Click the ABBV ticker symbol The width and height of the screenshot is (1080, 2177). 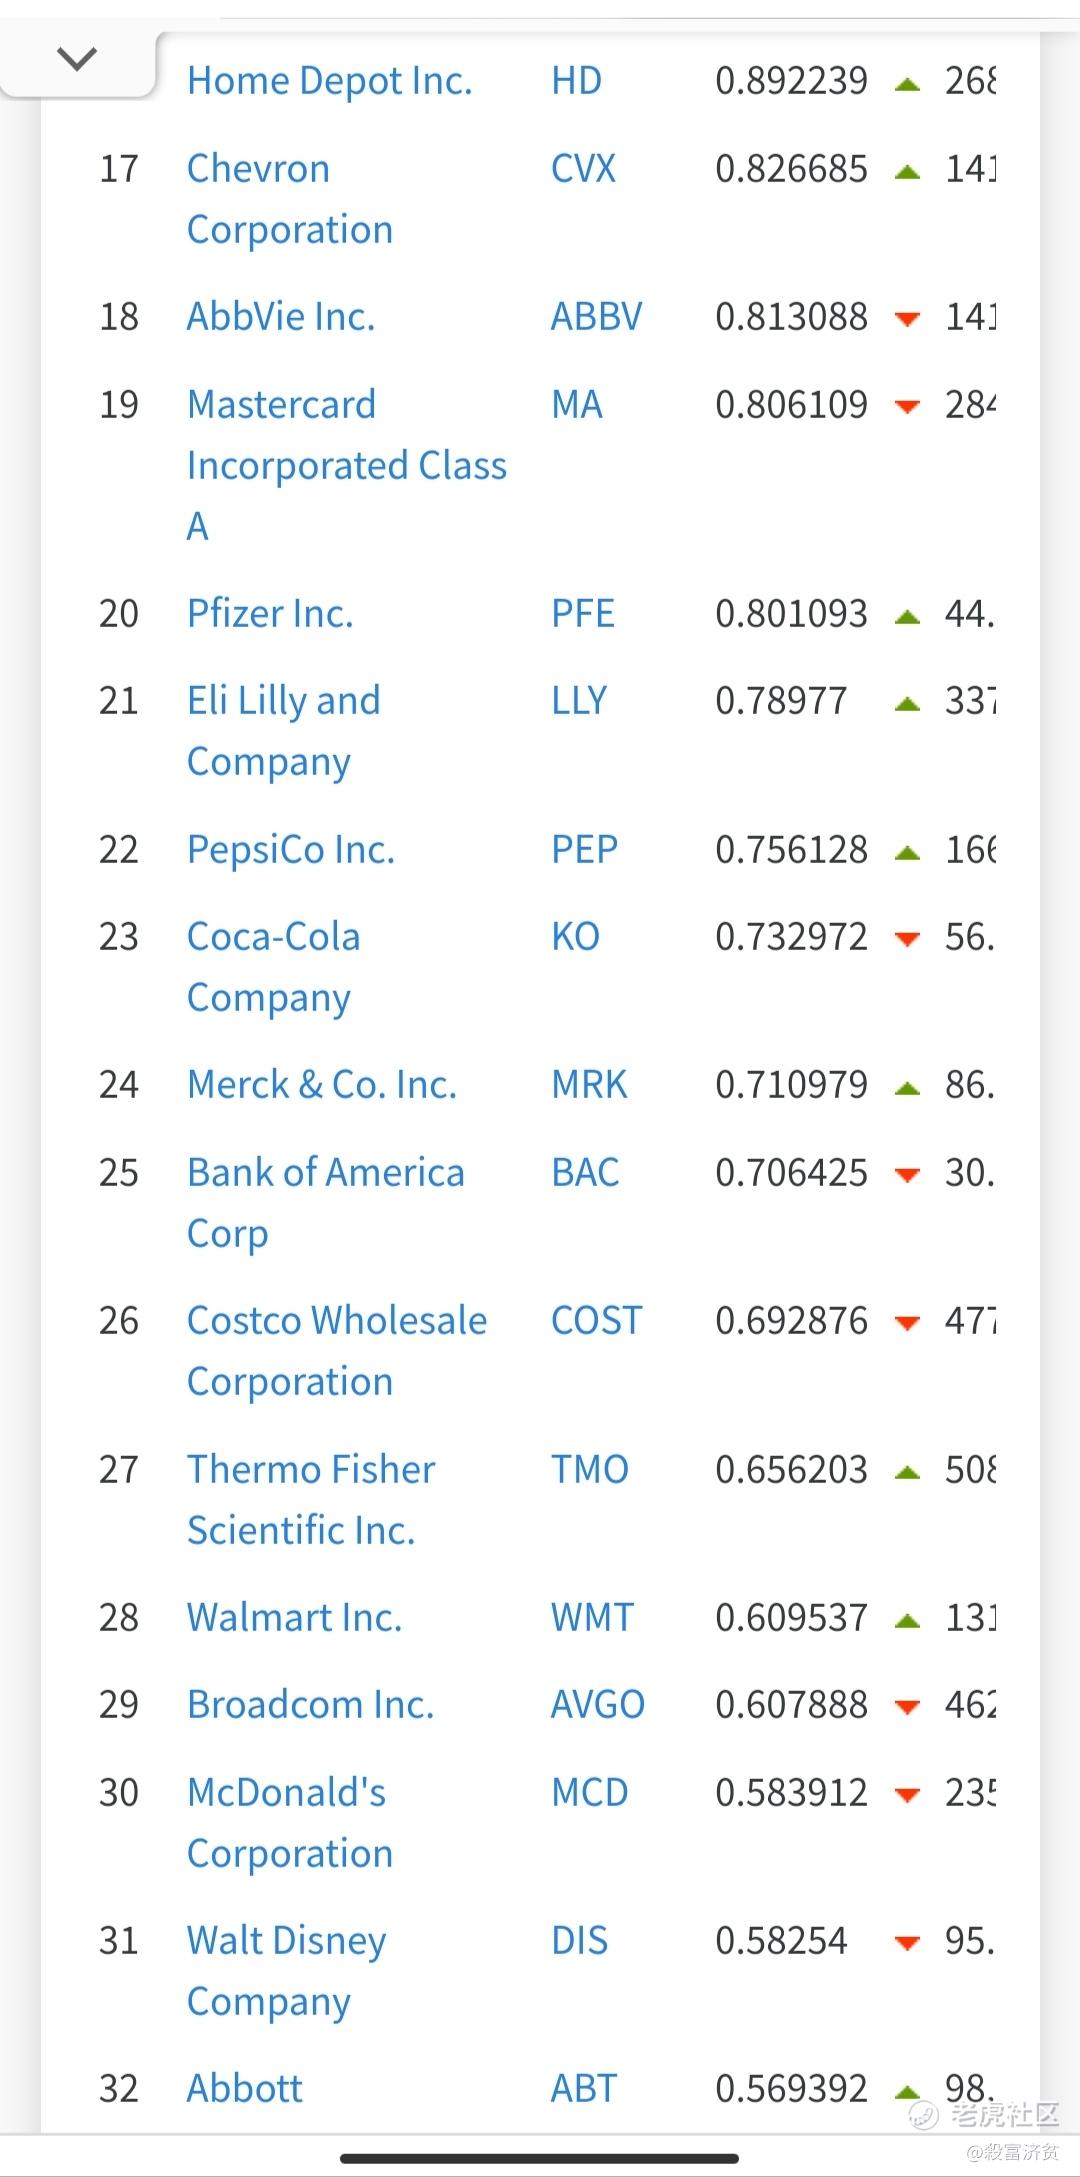(596, 317)
